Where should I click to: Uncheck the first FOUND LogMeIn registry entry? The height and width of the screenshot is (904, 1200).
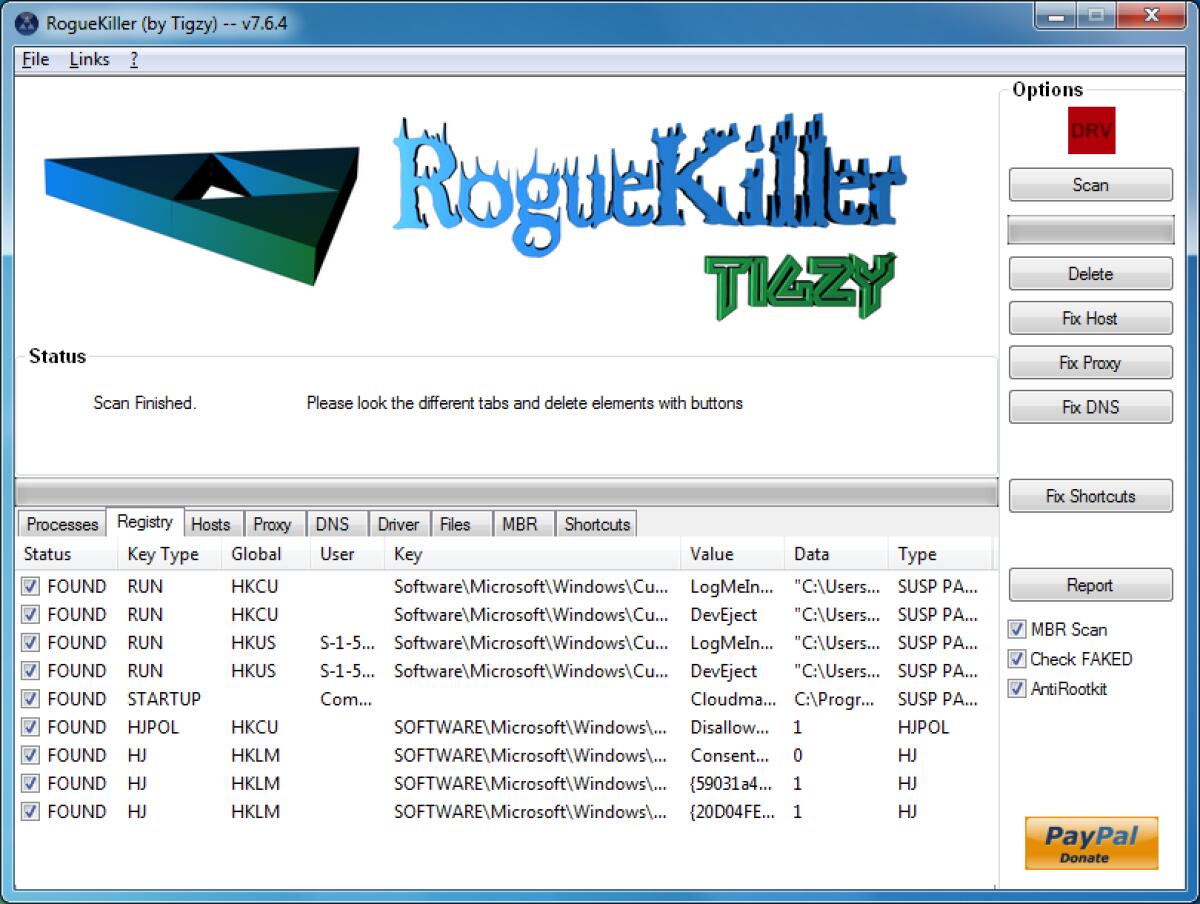(29, 587)
